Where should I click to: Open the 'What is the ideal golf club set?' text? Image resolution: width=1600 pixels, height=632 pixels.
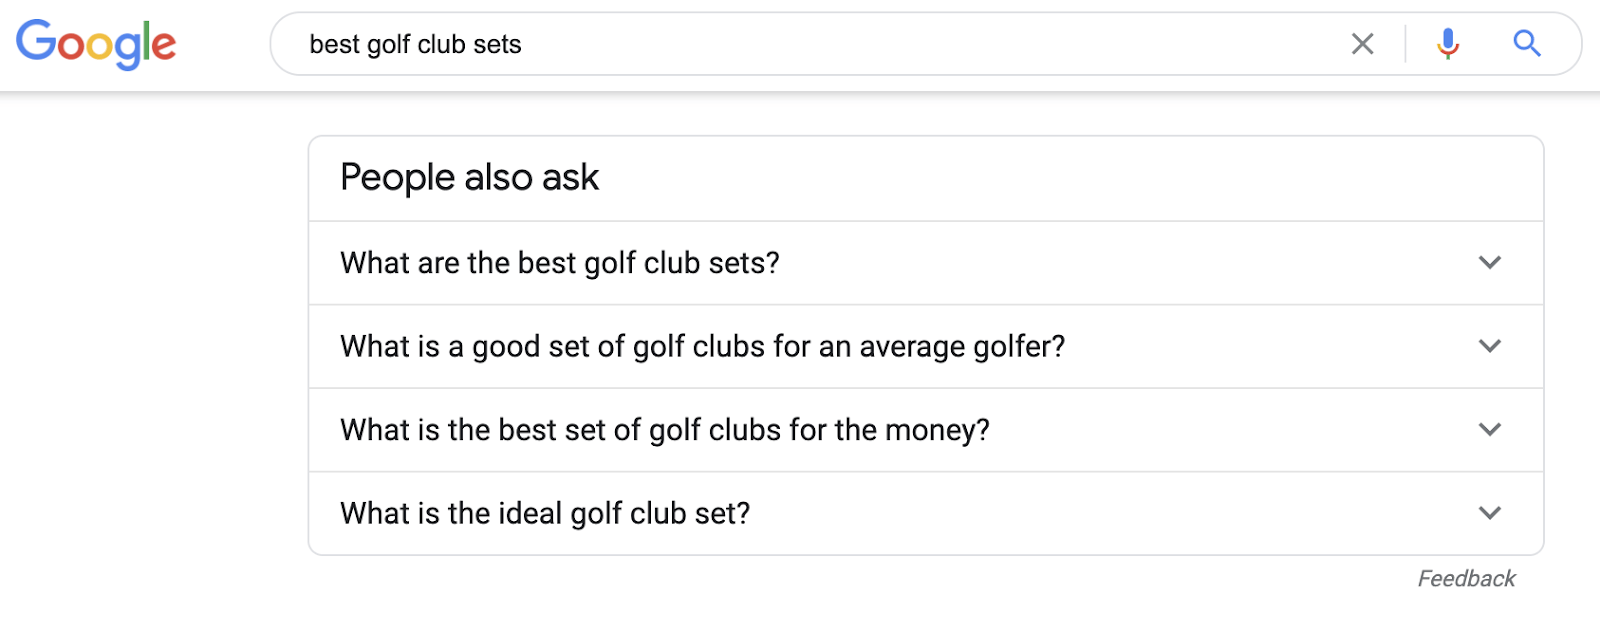point(544,513)
